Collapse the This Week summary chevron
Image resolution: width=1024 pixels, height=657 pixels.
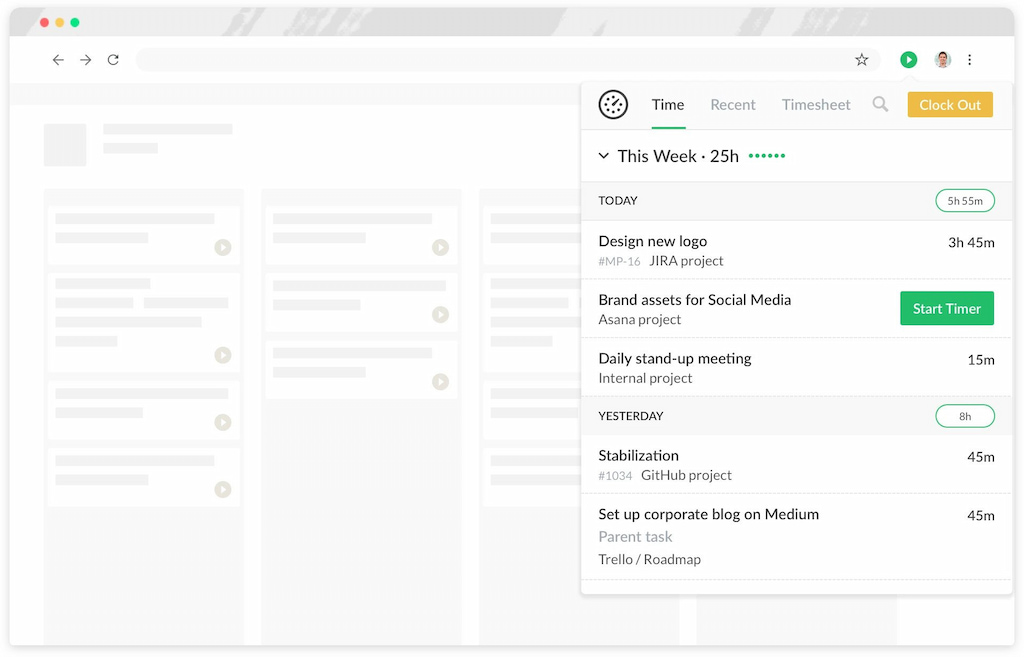tap(603, 156)
